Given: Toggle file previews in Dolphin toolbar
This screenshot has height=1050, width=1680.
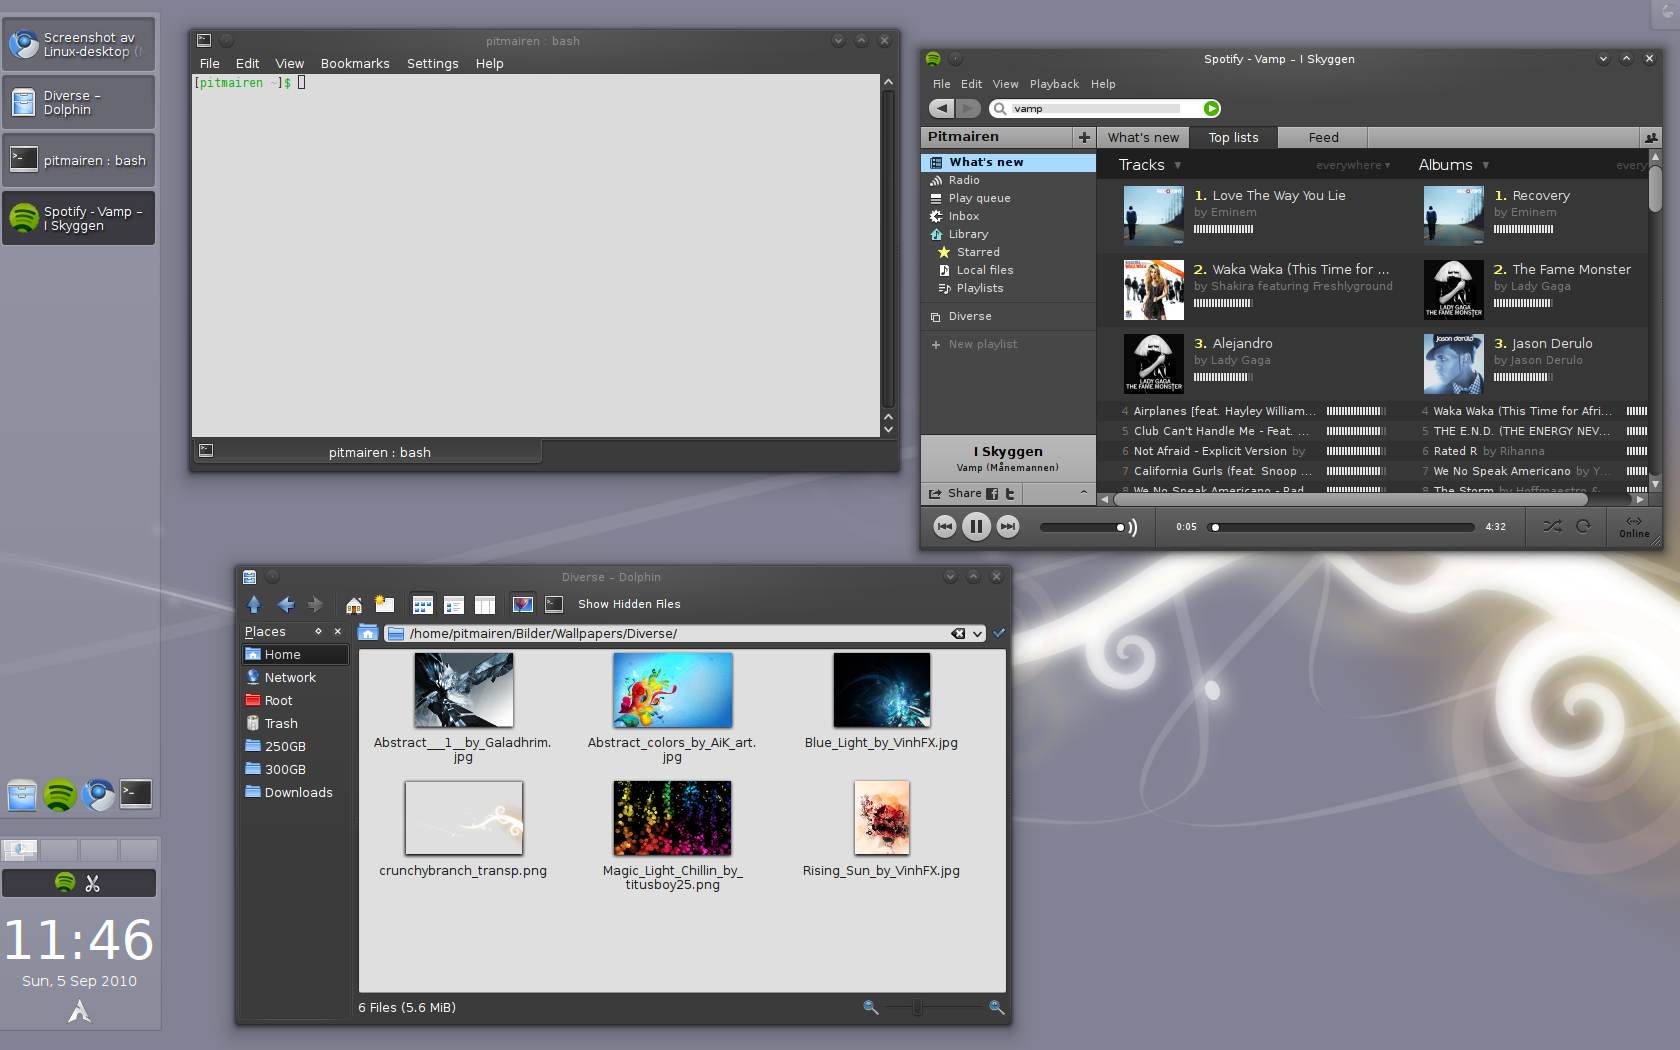Looking at the screenshot, I should 522,604.
